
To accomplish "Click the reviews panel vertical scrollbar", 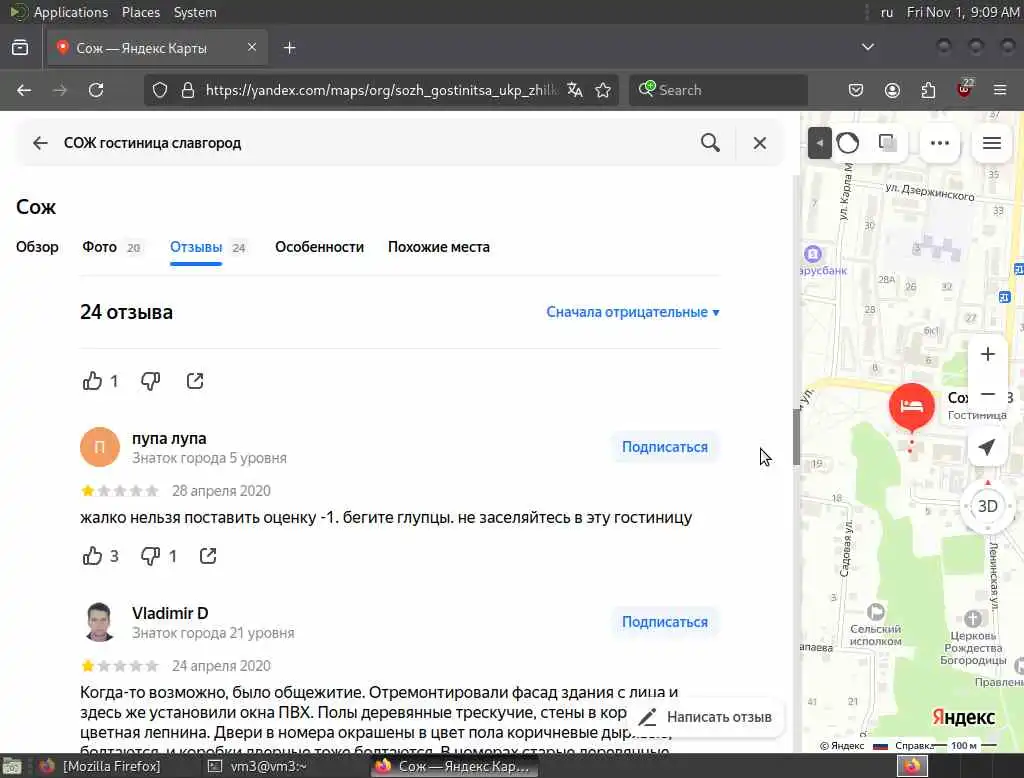I will point(796,436).
